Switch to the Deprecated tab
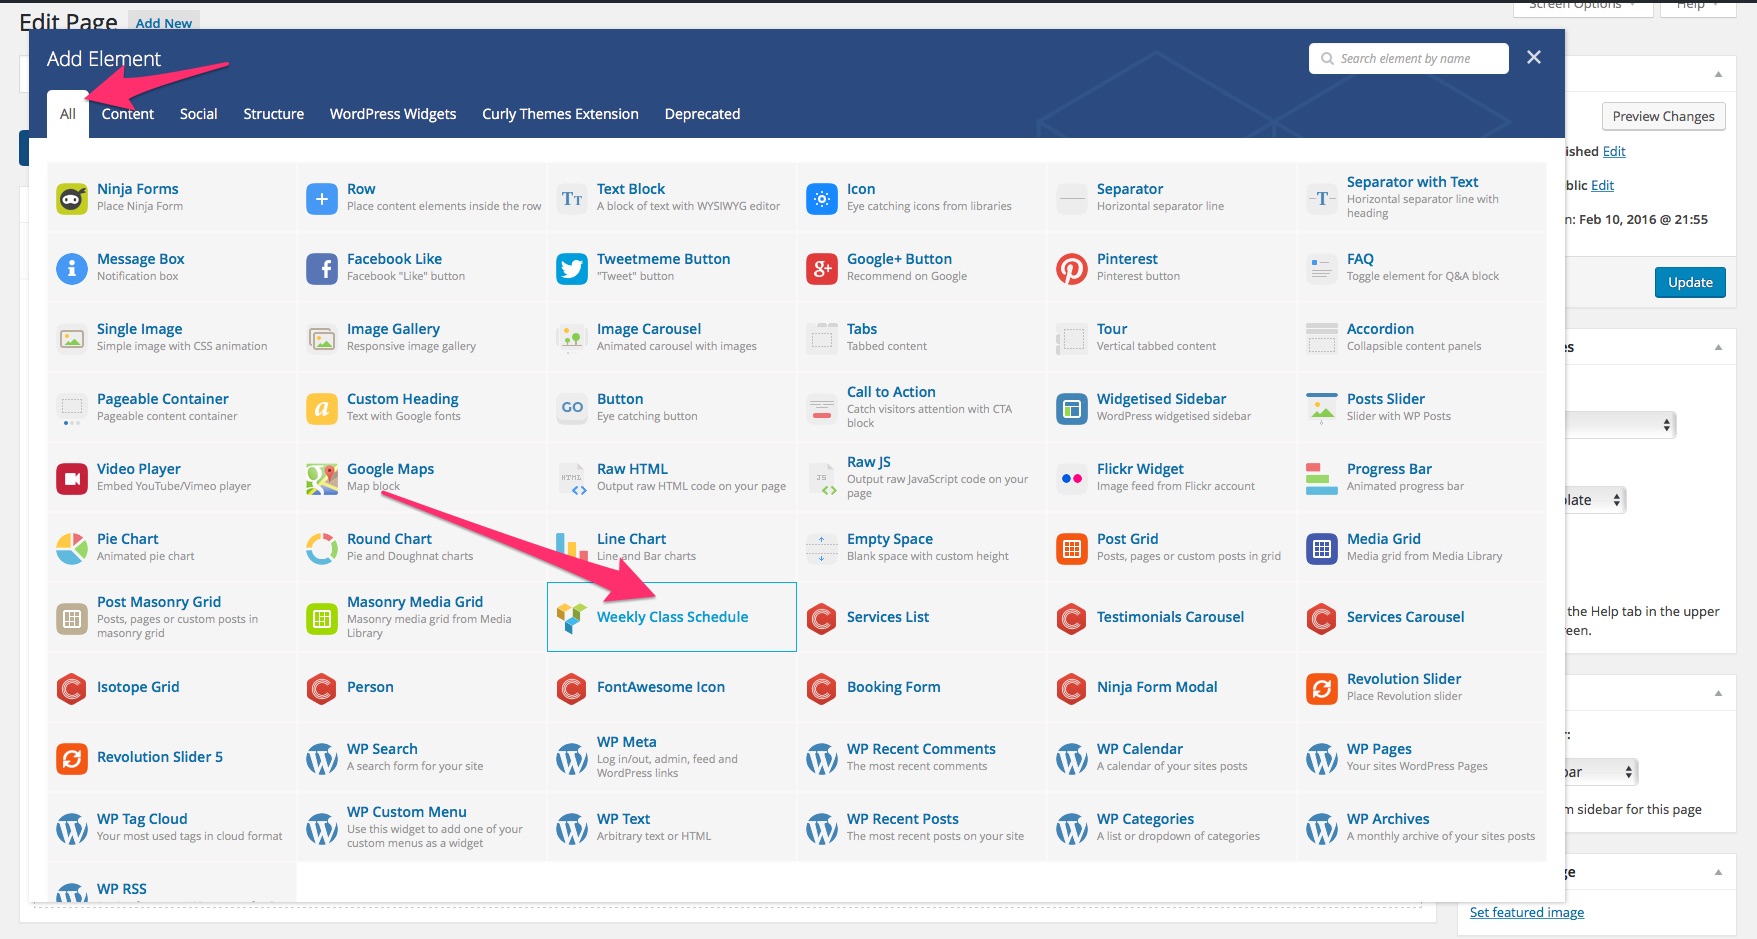Viewport: 1757px width, 939px height. click(702, 114)
